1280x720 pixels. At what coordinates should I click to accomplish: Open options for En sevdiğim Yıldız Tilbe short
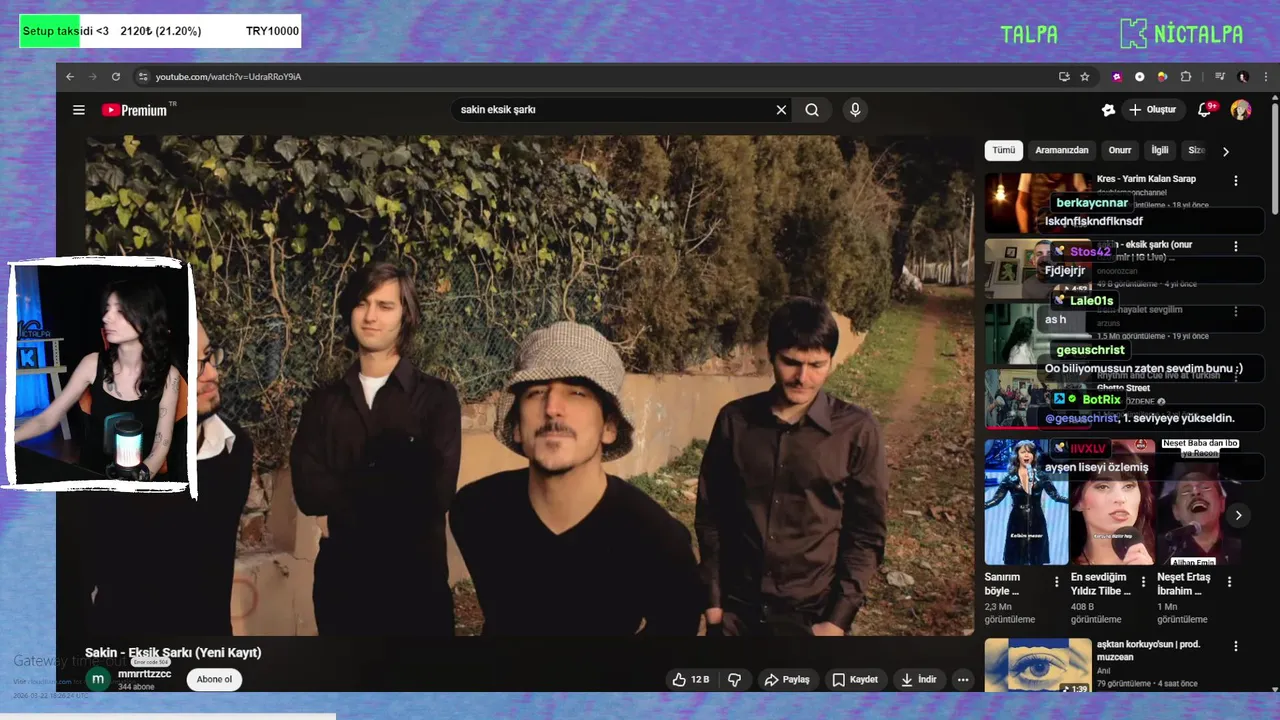coord(1143,581)
